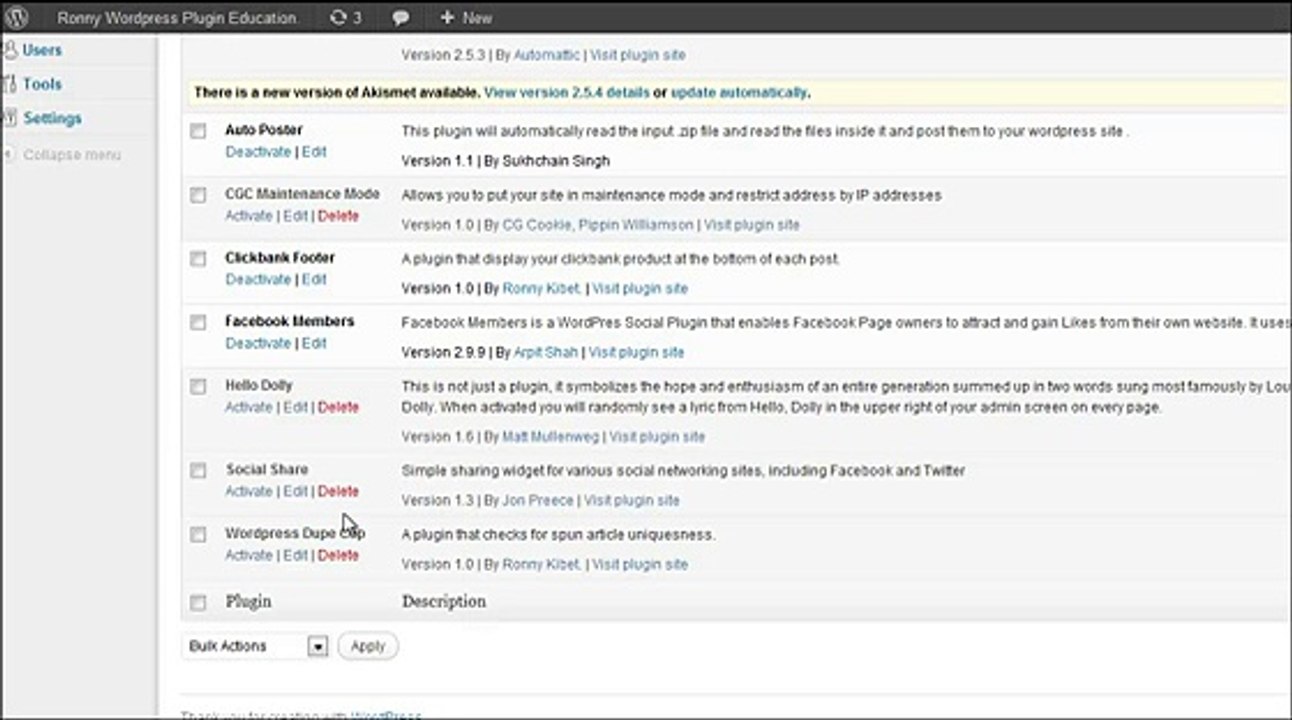Check the Clickbank Footer checkbox
This screenshot has width=1292, height=720.
pos(198,259)
